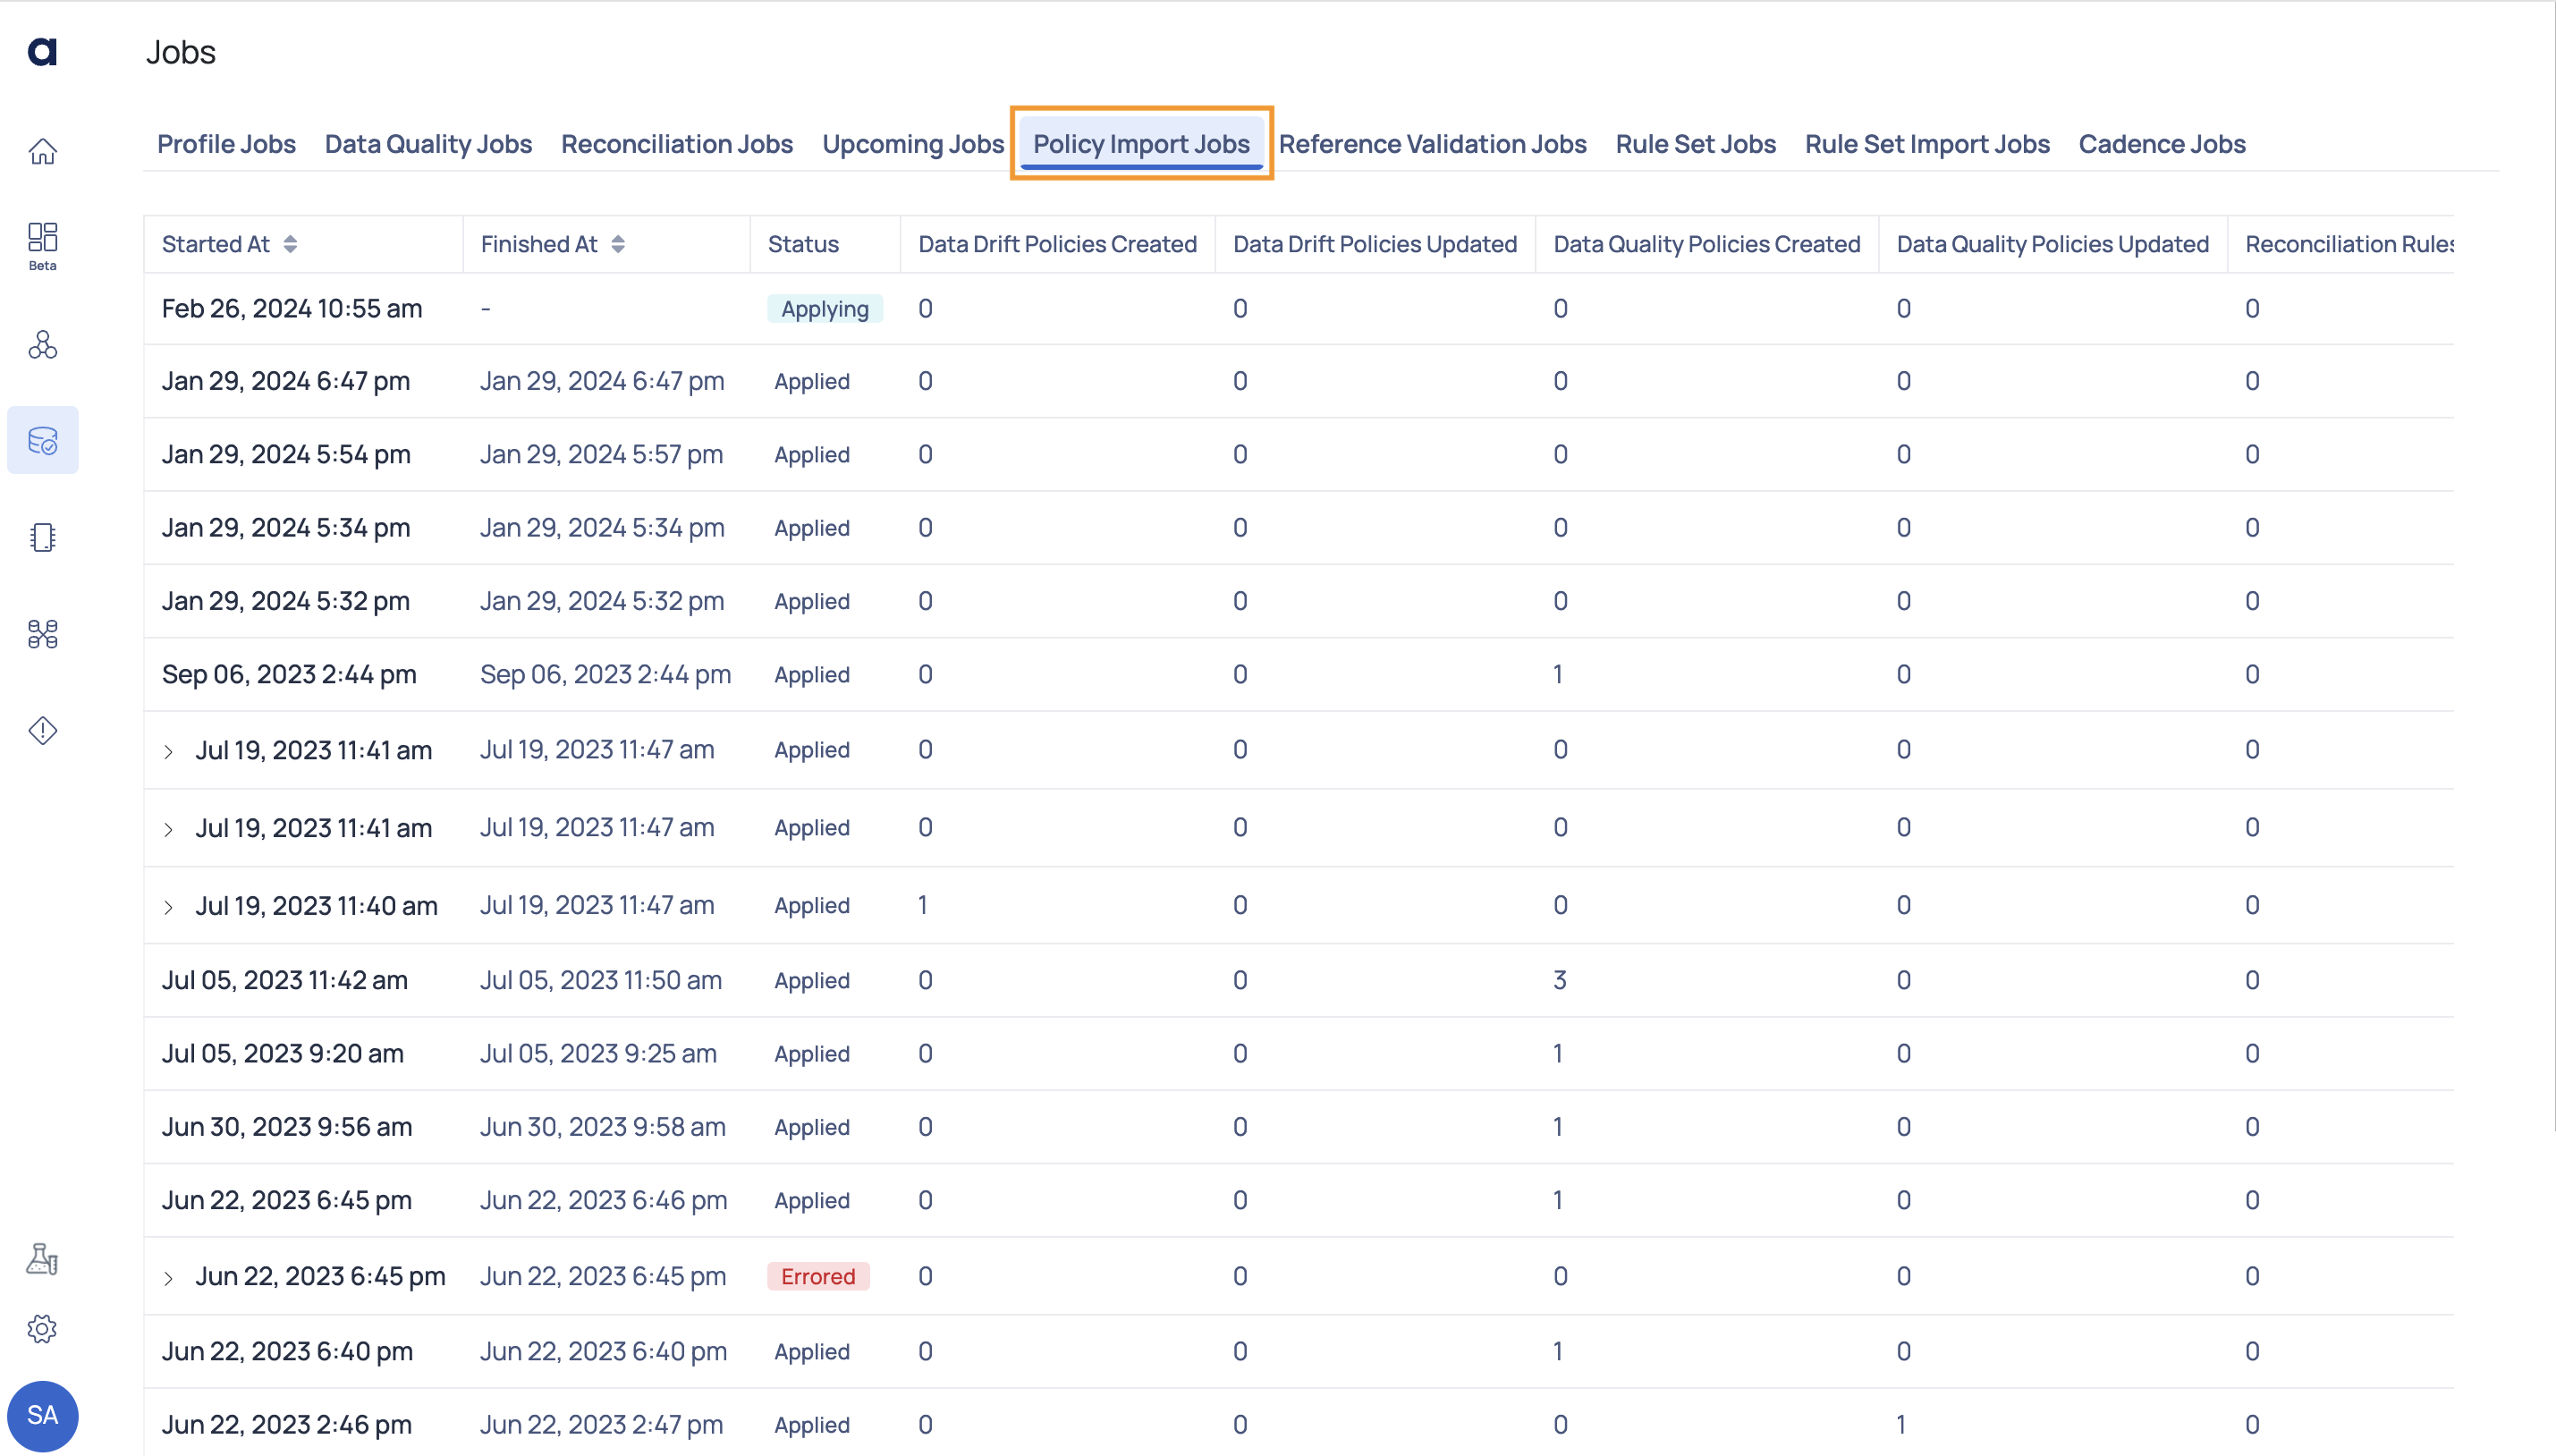Click the Applying status badge

click(x=825, y=309)
